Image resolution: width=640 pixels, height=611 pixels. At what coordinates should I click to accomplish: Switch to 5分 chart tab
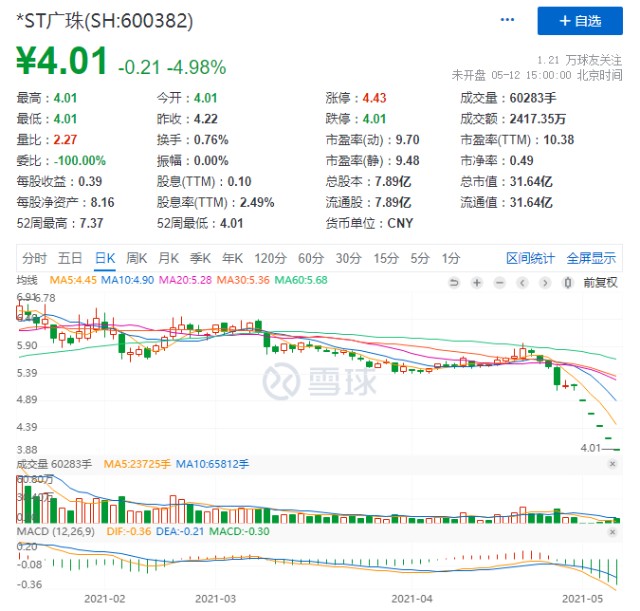tap(420, 258)
